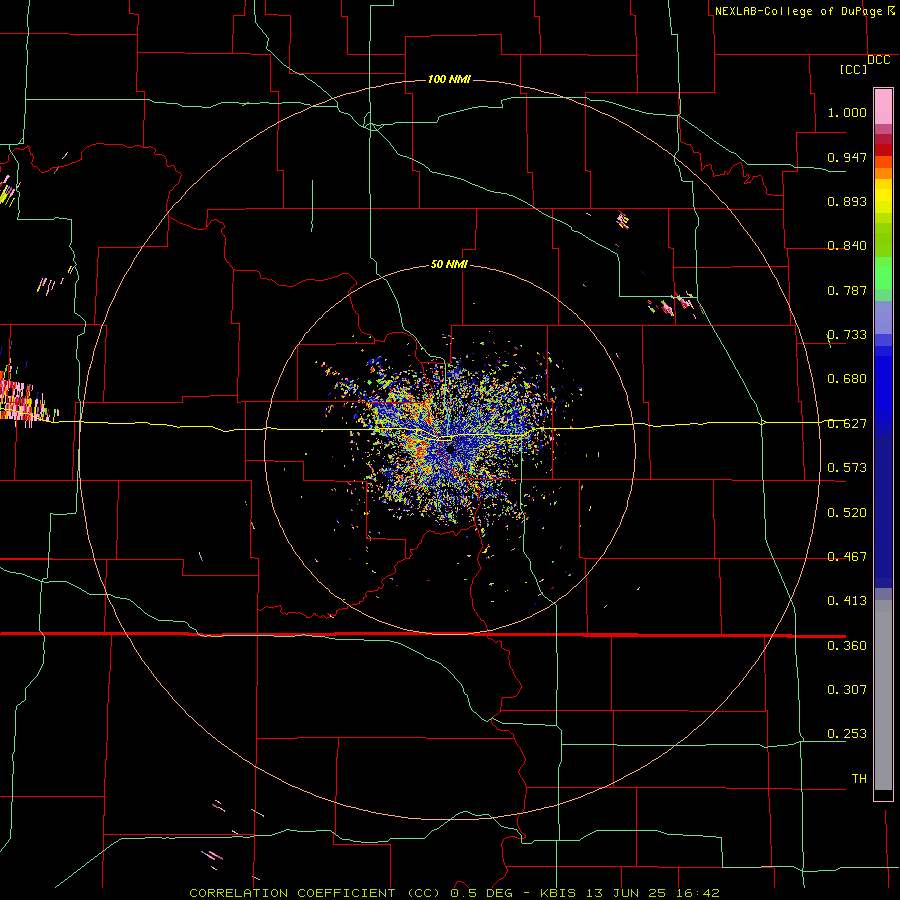Image resolution: width=900 pixels, height=900 pixels.
Task: Click the 0.840 legend value
Action: point(847,246)
